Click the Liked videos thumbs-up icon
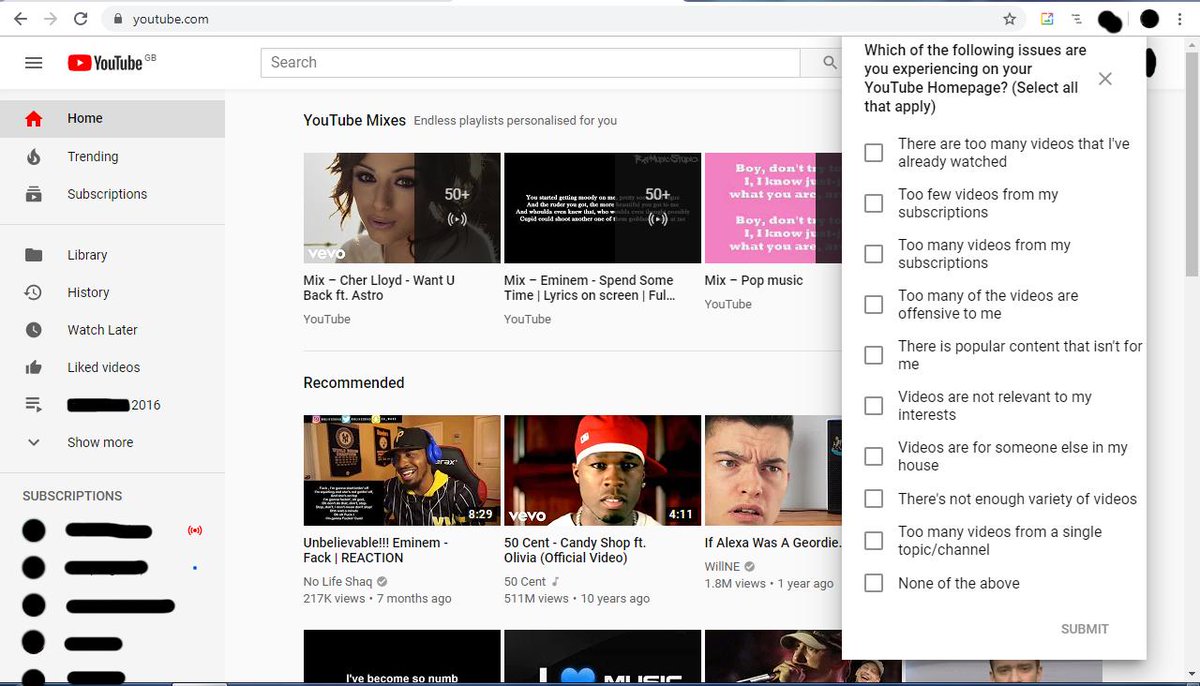Screen dimensions: 1200x686 (34, 367)
